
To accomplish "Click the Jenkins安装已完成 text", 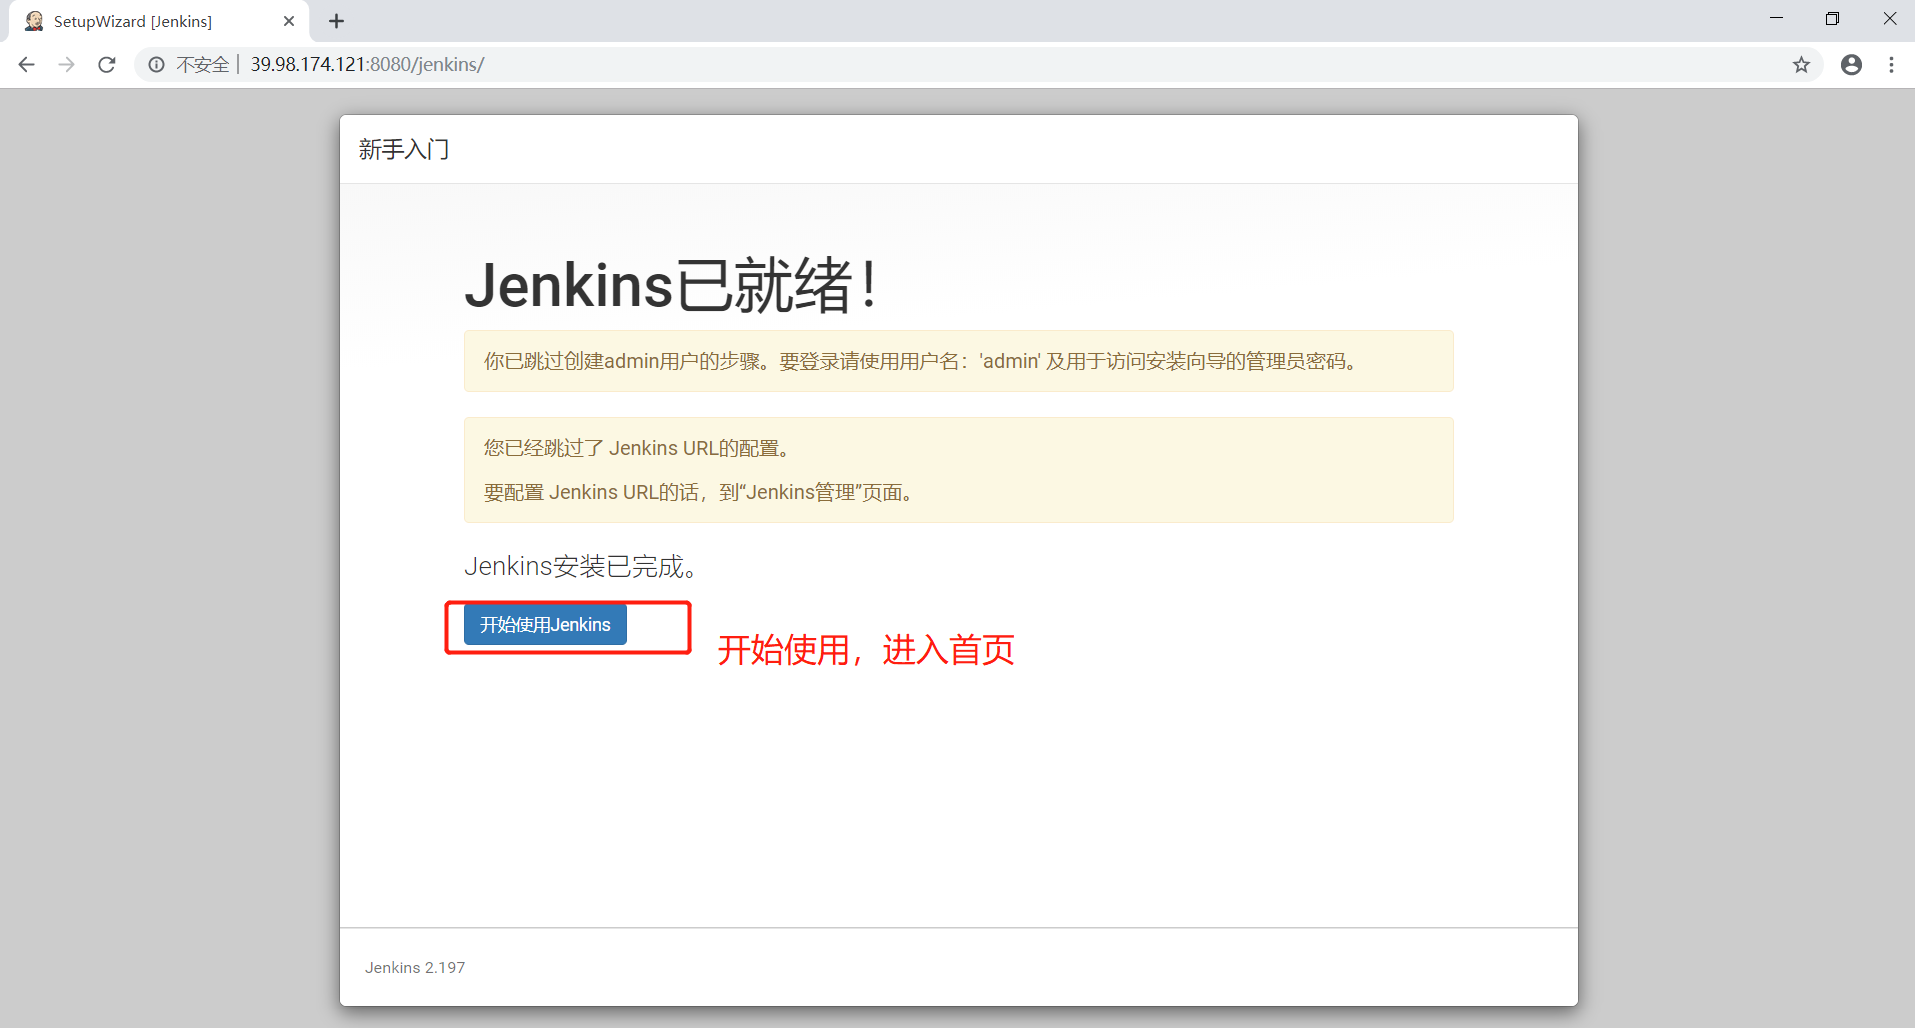I will click(x=581, y=567).
